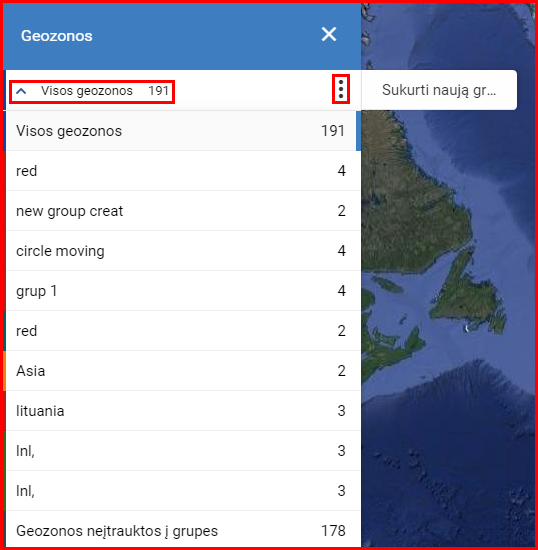
Task: Click the Visos geozonos 191 dropdown header
Action: click(92, 92)
